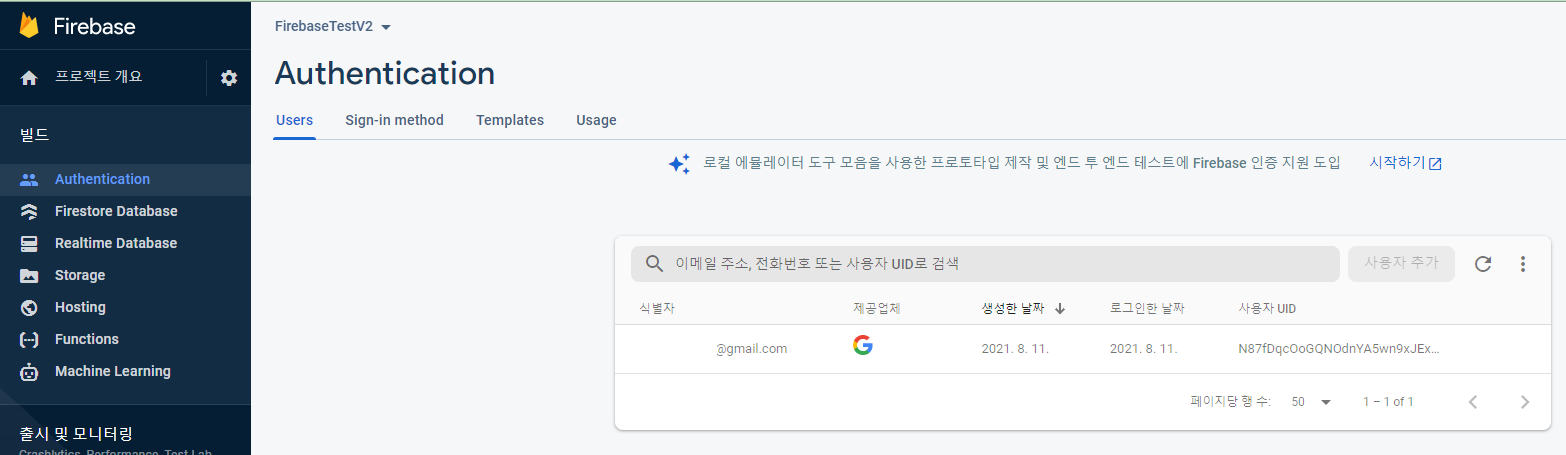Viewport: 1566px width, 455px height.
Task: Click the Functions brackets icon
Action: pyautogui.click(x=29, y=340)
